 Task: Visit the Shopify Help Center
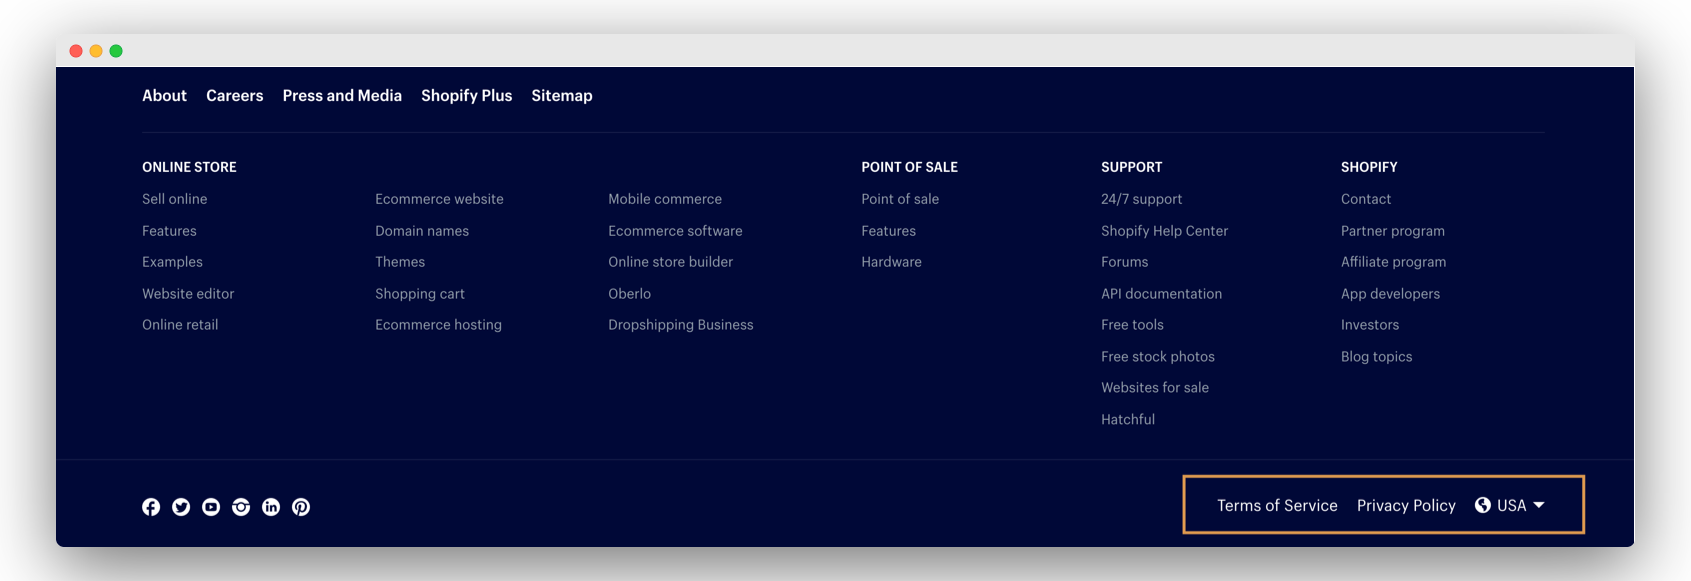coord(1164,231)
